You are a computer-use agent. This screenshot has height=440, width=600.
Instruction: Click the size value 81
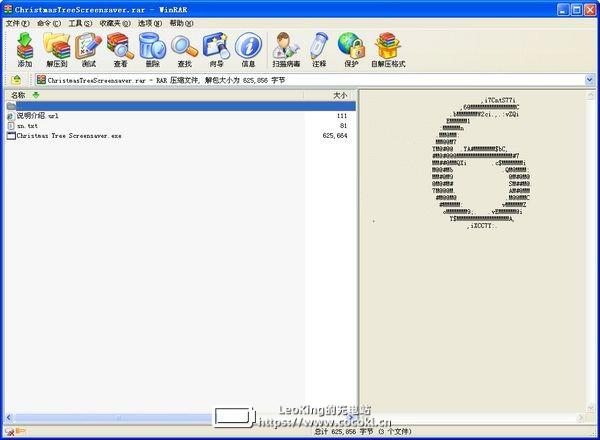click(343, 125)
